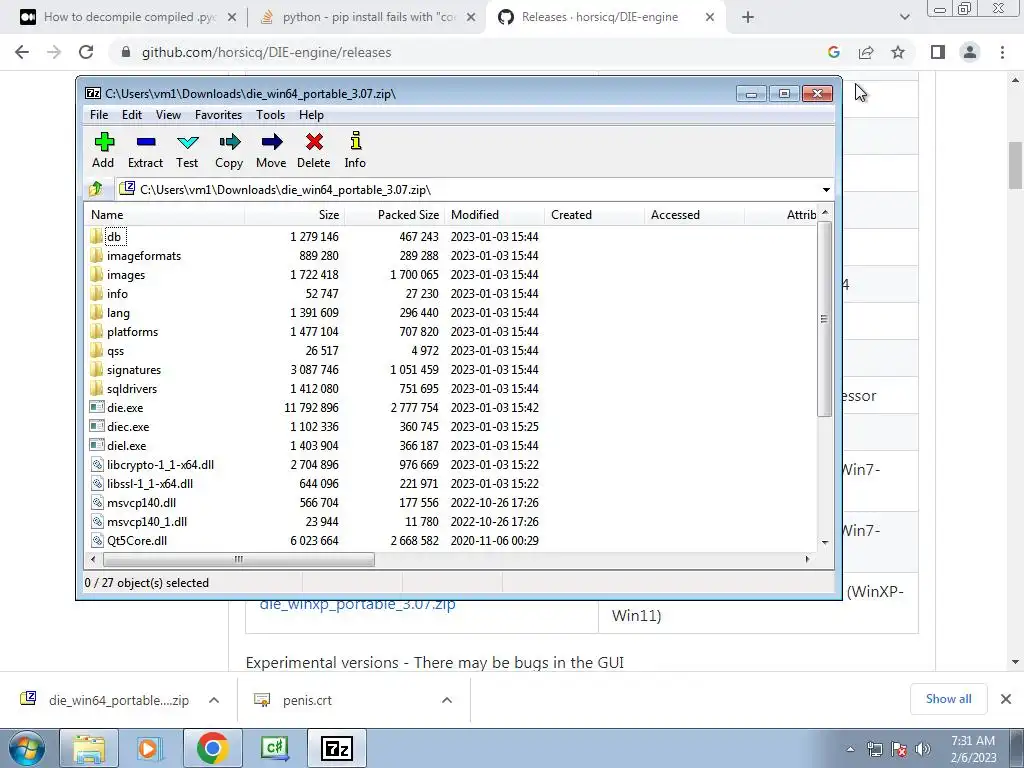Show hidden system tray icons
Image resolution: width=1024 pixels, height=768 pixels.
point(850,749)
